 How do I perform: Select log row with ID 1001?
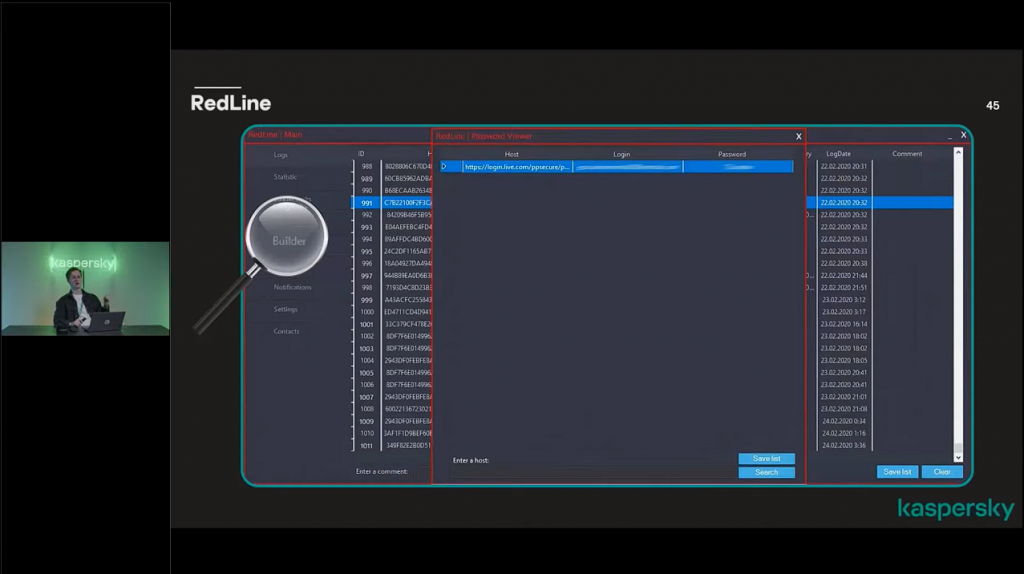pyautogui.click(x=366, y=325)
